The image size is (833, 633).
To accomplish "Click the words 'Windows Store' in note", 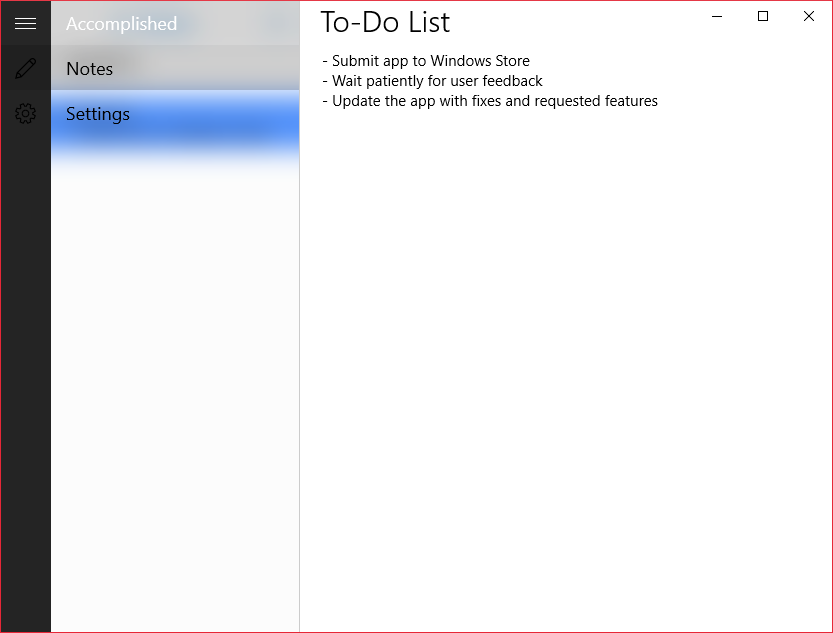I will click(x=480, y=61).
